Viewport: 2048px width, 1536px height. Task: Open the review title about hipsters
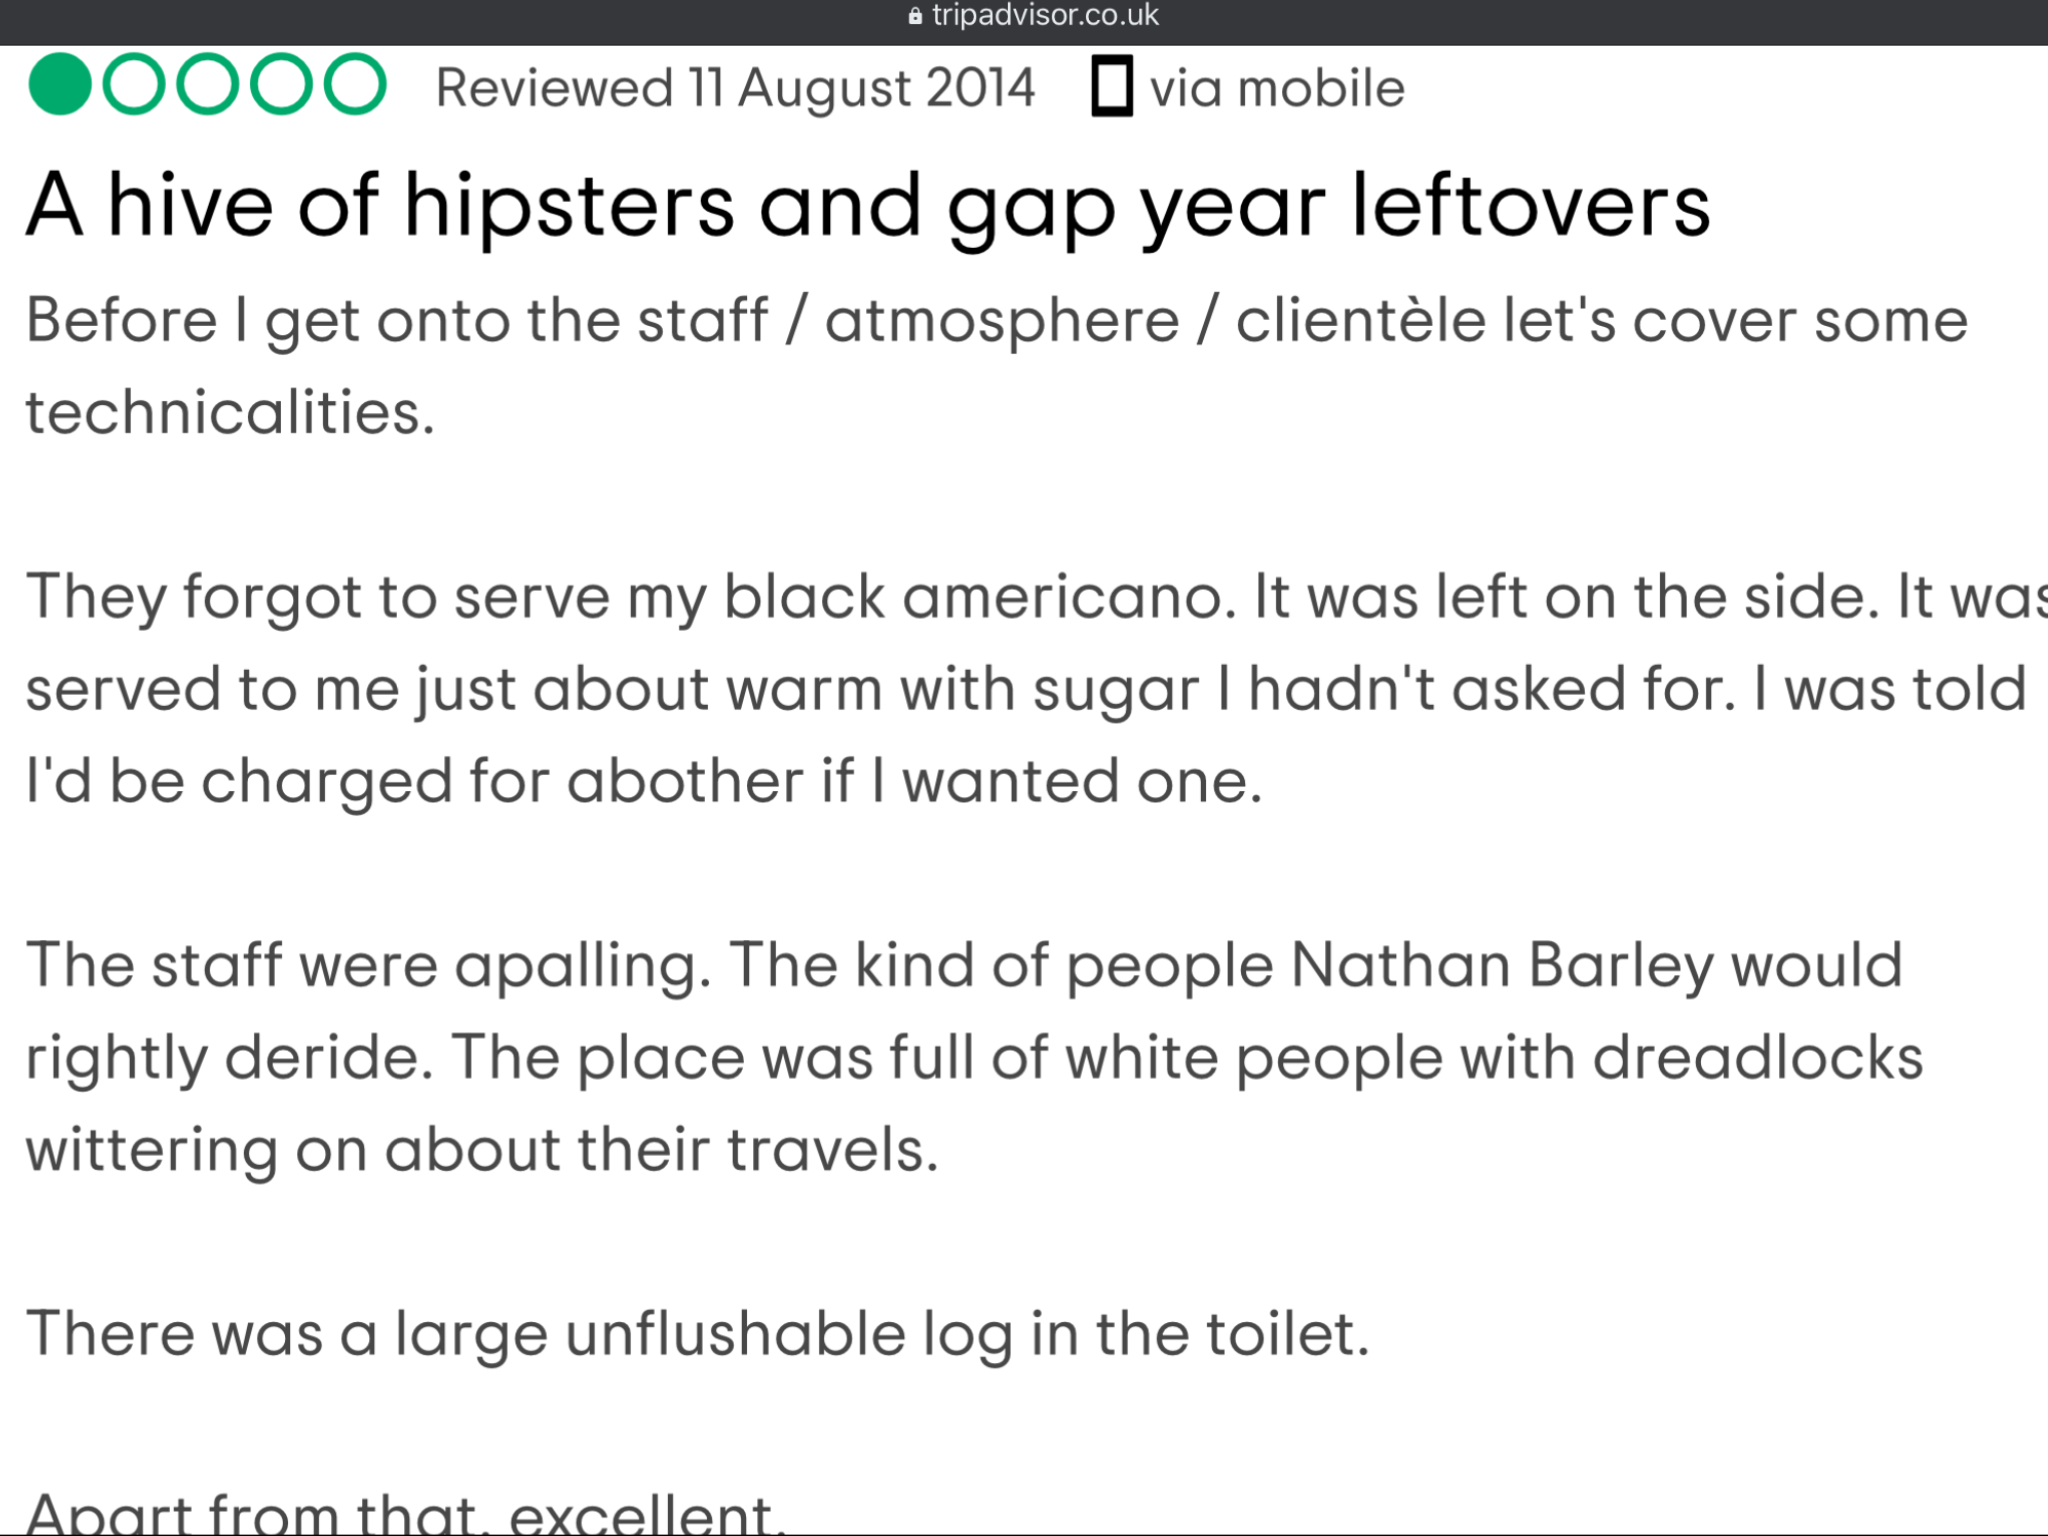pos(868,207)
